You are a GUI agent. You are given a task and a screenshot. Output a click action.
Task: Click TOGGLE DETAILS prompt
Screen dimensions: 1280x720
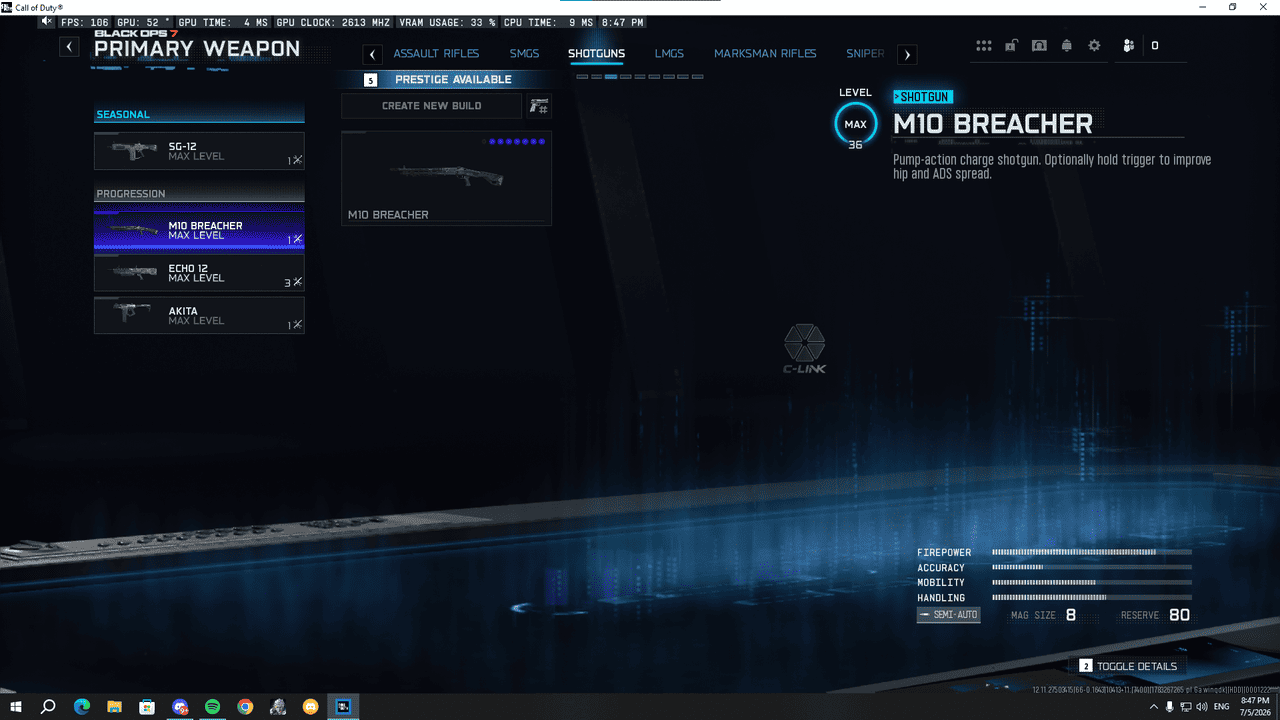tap(1128, 666)
